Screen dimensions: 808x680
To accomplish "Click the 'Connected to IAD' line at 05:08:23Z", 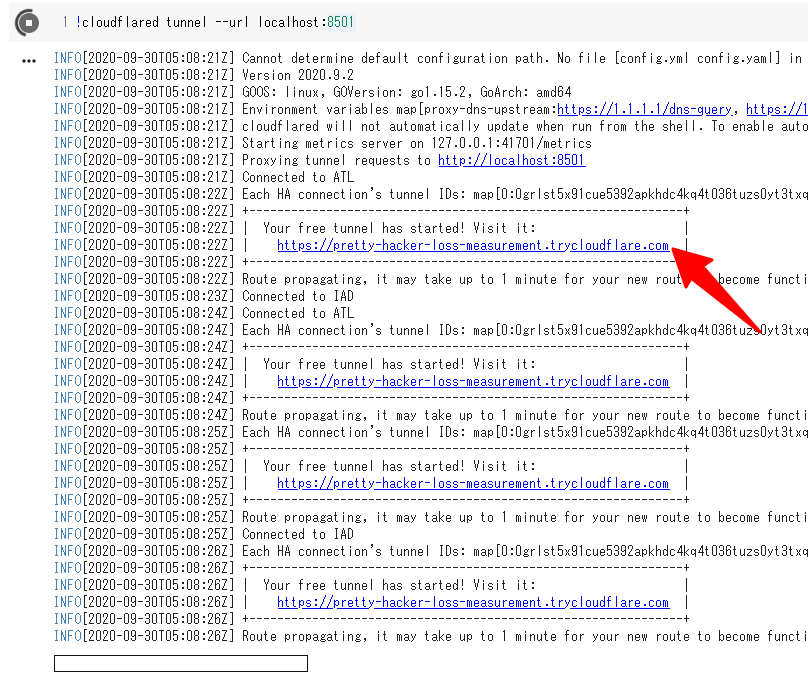I will pos(204,296).
